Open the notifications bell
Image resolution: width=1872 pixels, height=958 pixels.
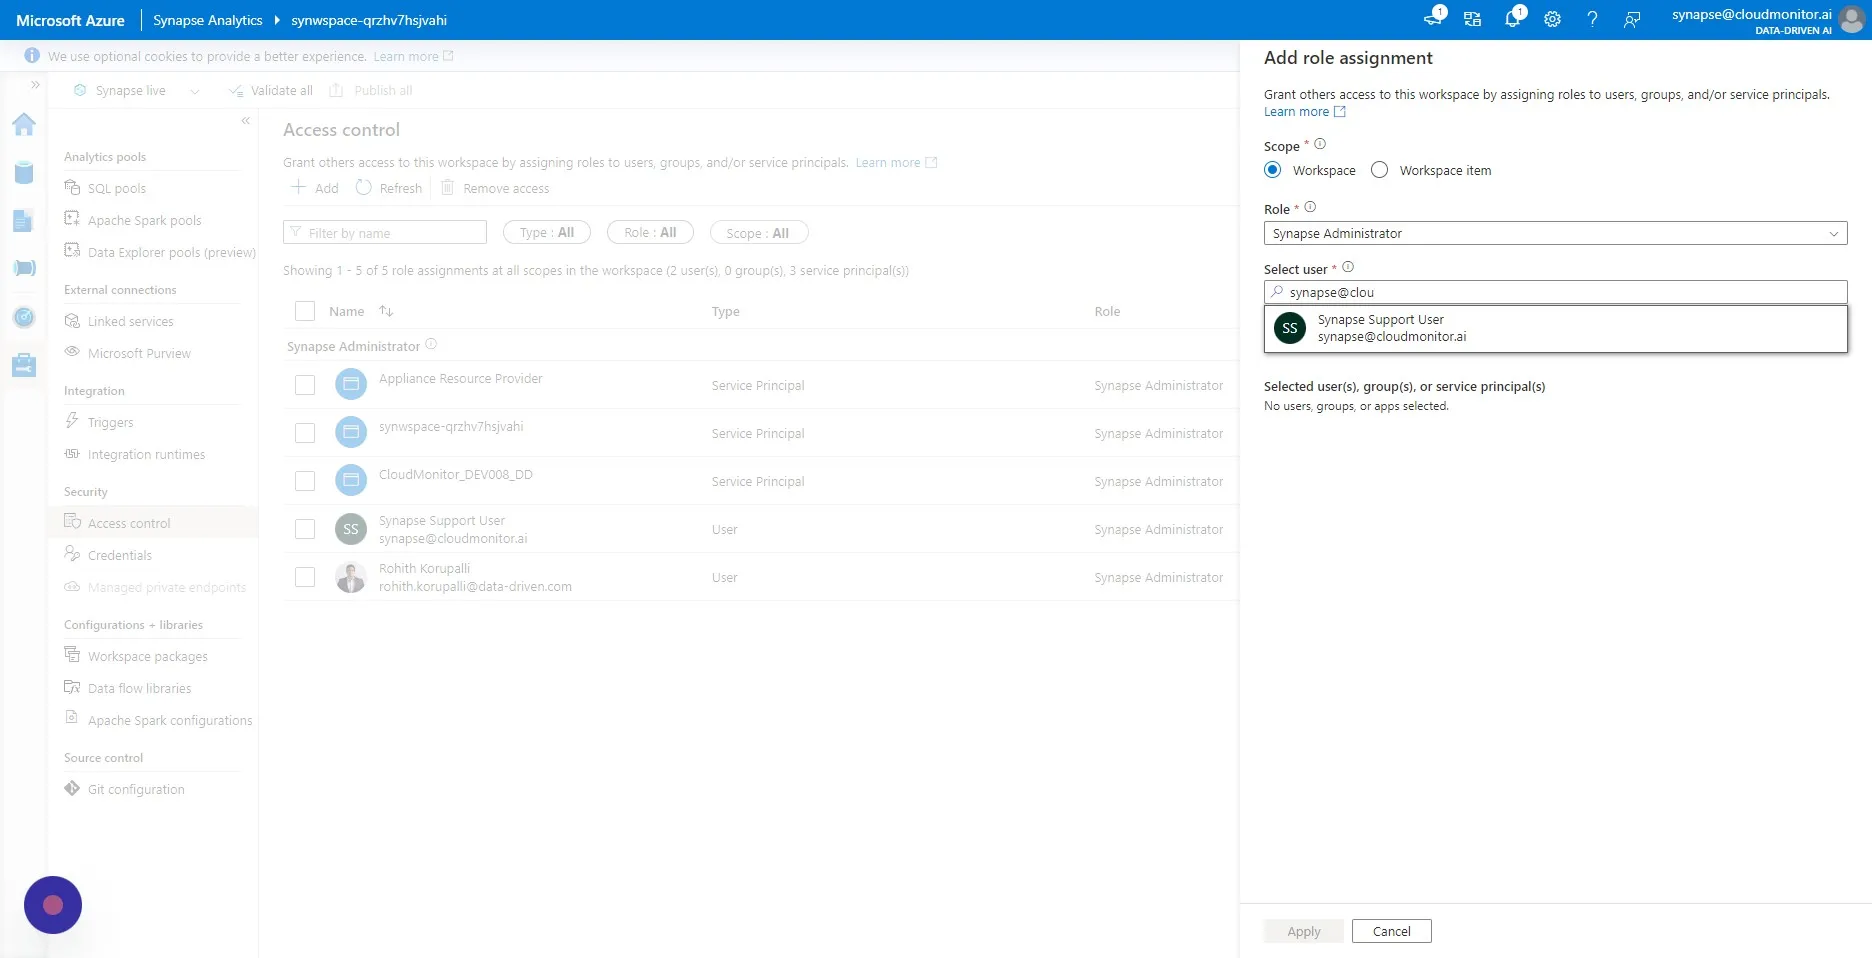1513,19
